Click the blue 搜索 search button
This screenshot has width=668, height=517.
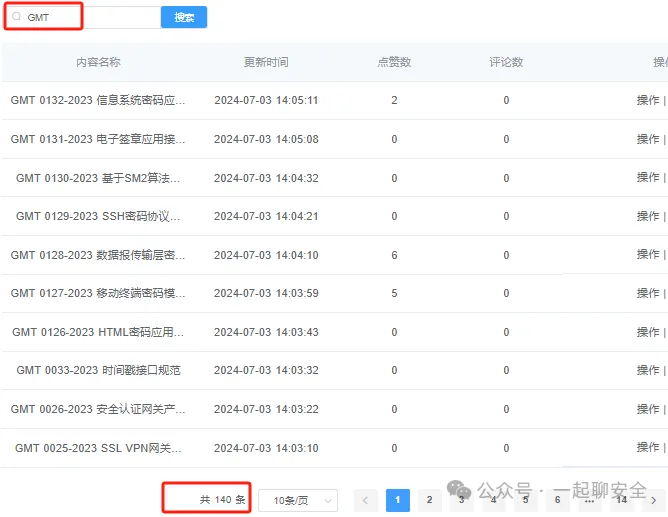(184, 17)
